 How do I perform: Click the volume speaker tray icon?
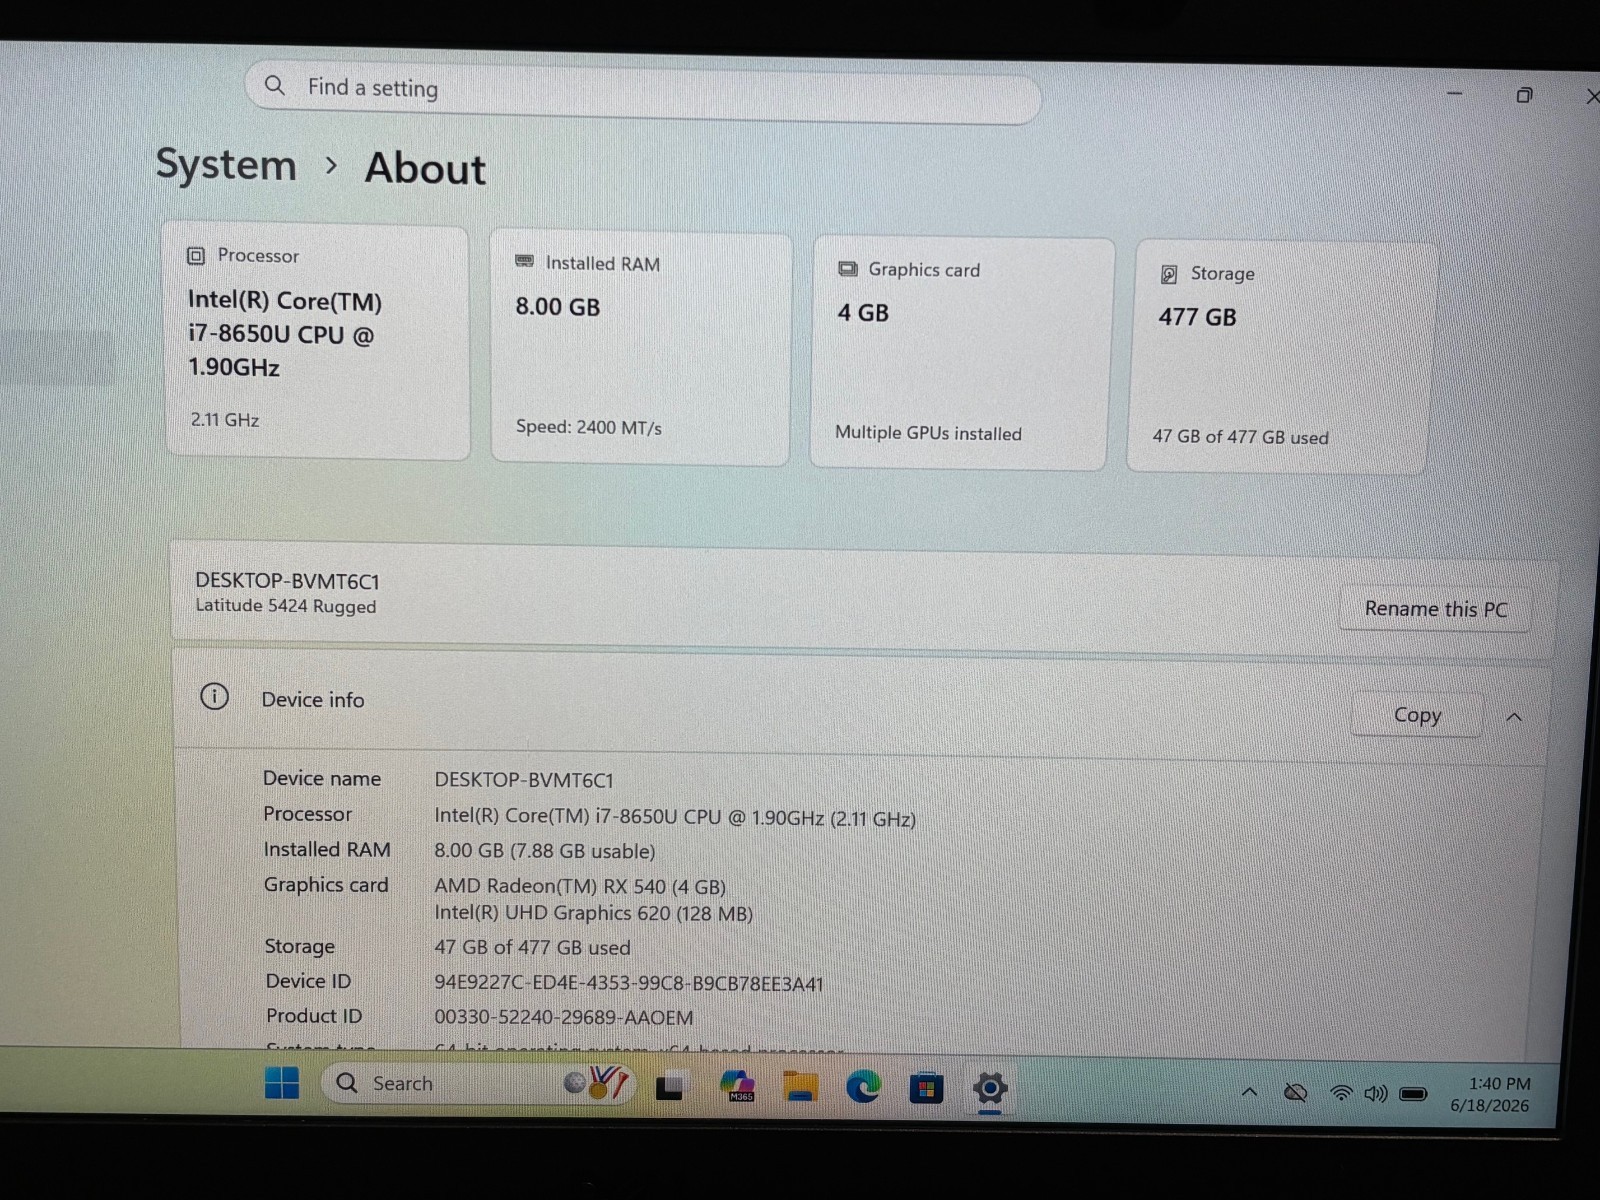pos(1376,1094)
